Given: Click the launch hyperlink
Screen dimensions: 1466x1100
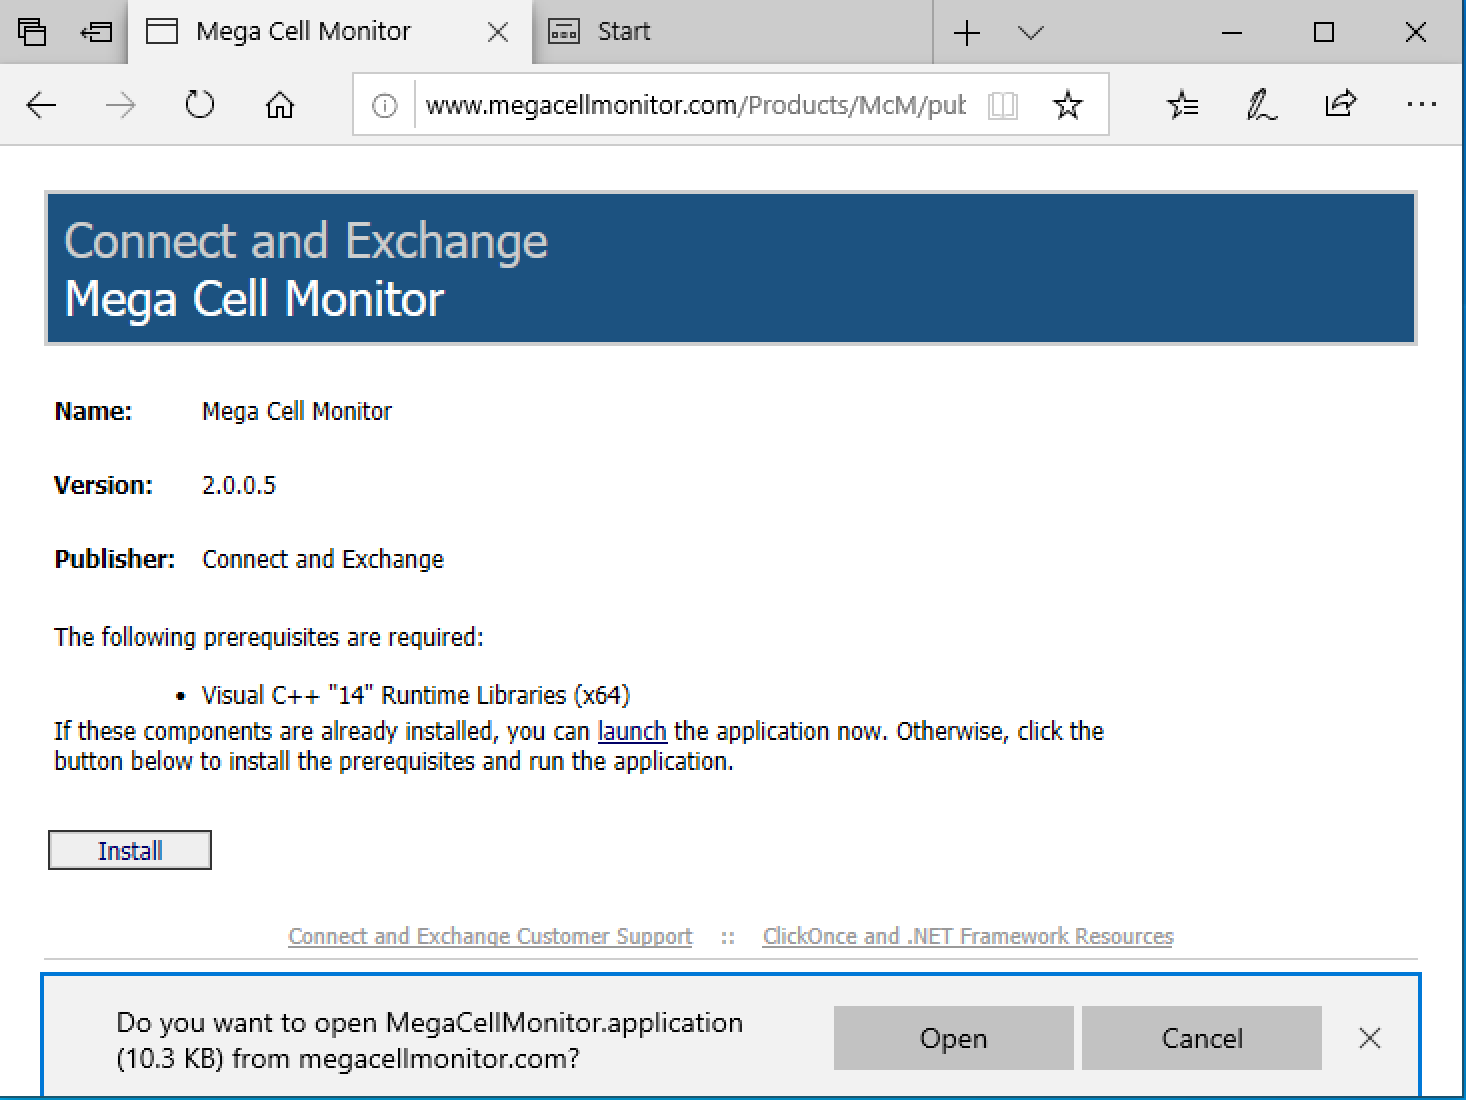Looking at the screenshot, I should 632,731.
